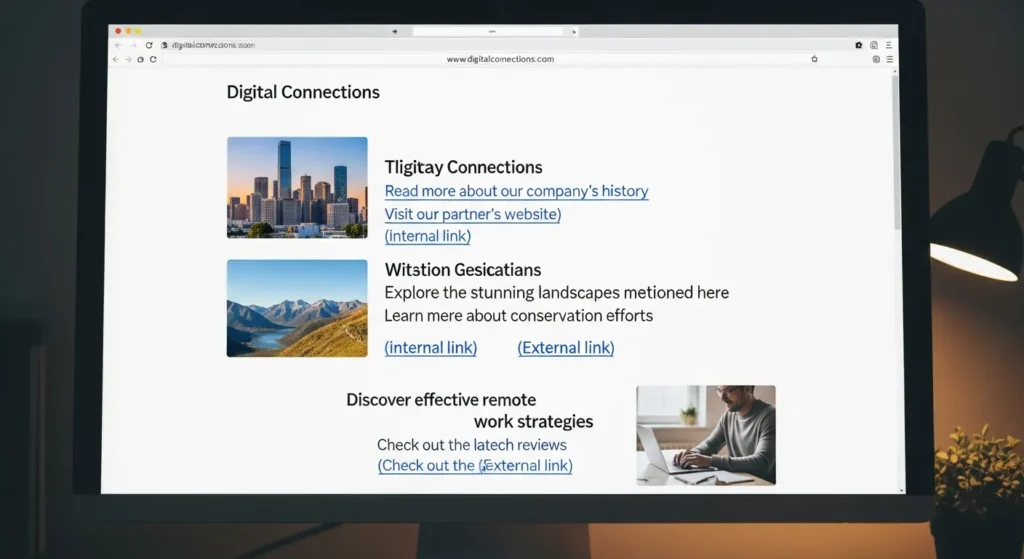Image resolution: width=1024 pixels, height=559 pixels.
Task: Bookmark the page with the star icon
Action: point(814,59)
